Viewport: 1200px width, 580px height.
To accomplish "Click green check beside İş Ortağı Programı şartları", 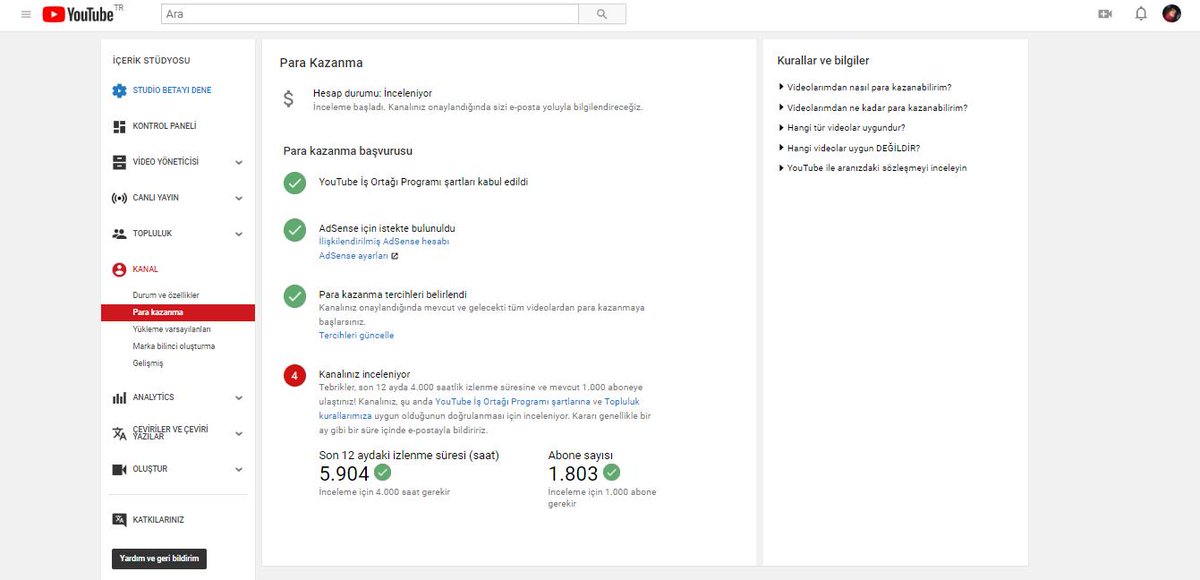I will 294,183.
